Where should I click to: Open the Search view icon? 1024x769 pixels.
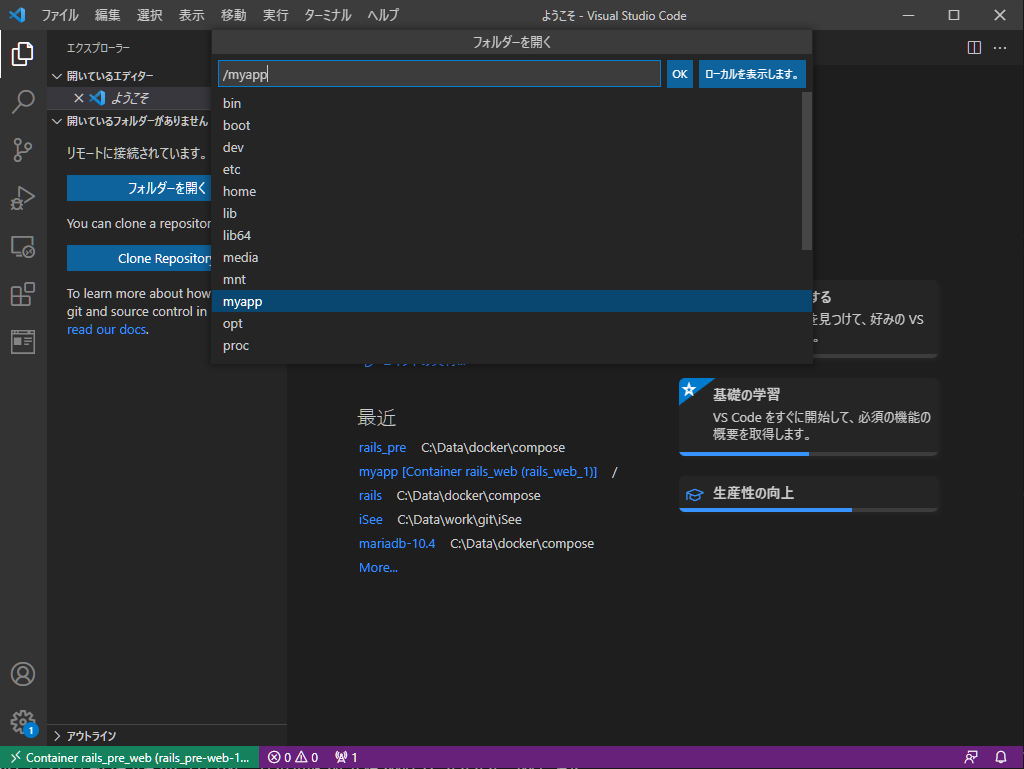coord(23,102)
